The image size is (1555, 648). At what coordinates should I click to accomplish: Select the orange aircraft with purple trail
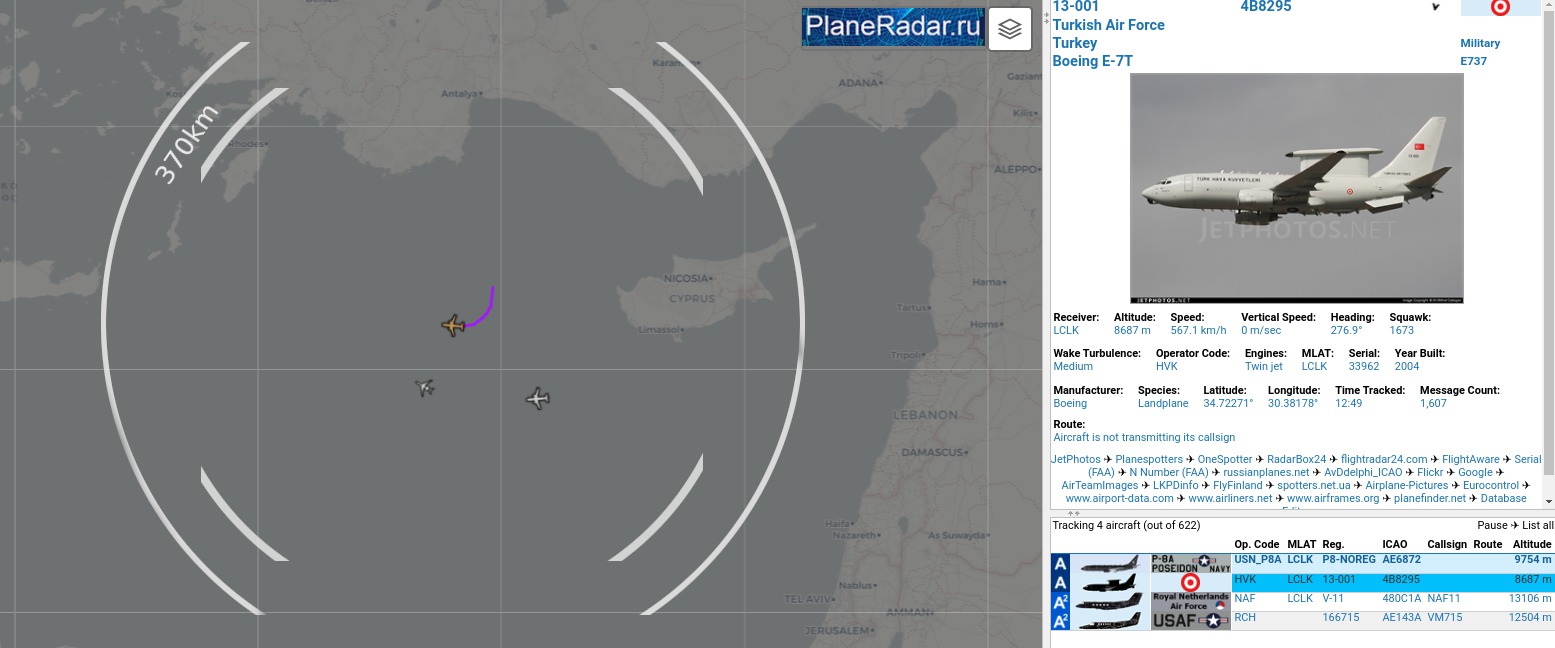(x=453, y=325)
